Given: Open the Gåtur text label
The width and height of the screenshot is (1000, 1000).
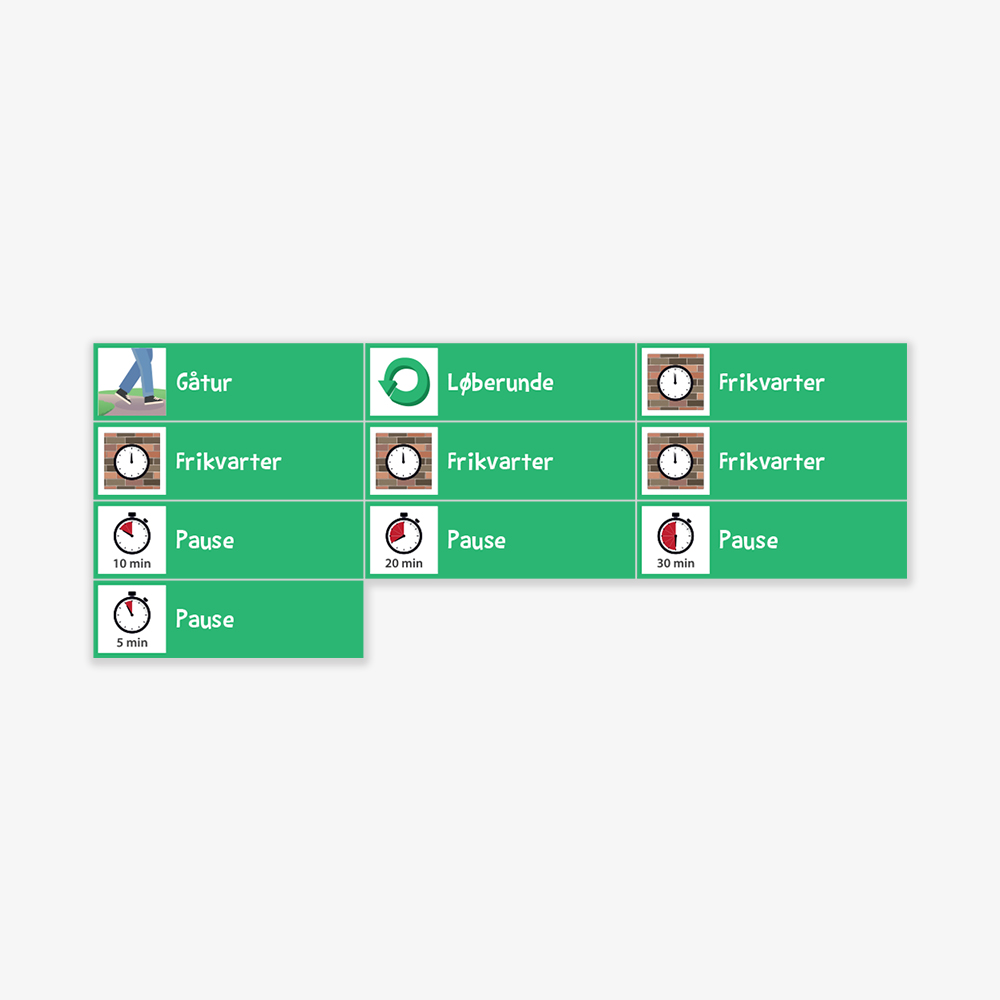Looking at the screenshot, I should (204, 382).
